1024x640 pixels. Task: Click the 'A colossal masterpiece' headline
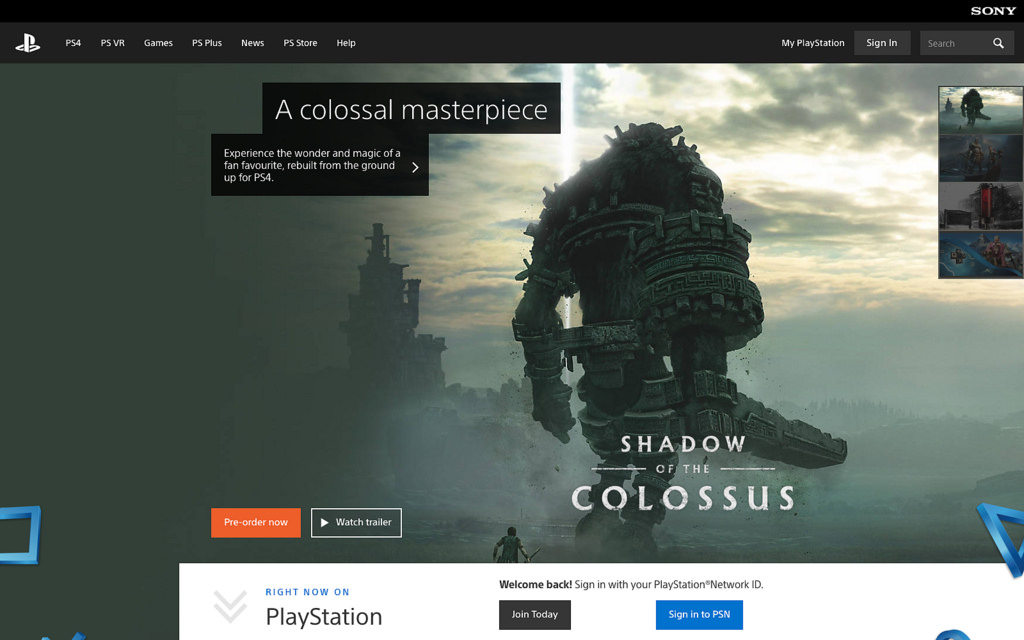pos(411,109)
